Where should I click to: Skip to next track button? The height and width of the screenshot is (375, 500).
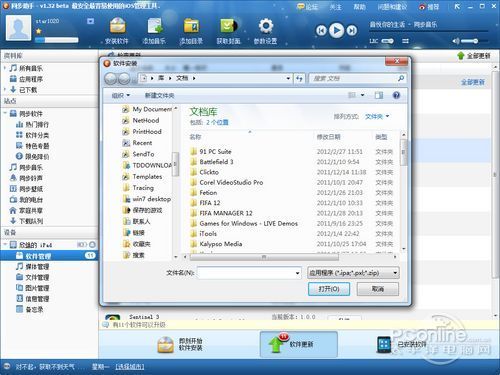point(352,31)
